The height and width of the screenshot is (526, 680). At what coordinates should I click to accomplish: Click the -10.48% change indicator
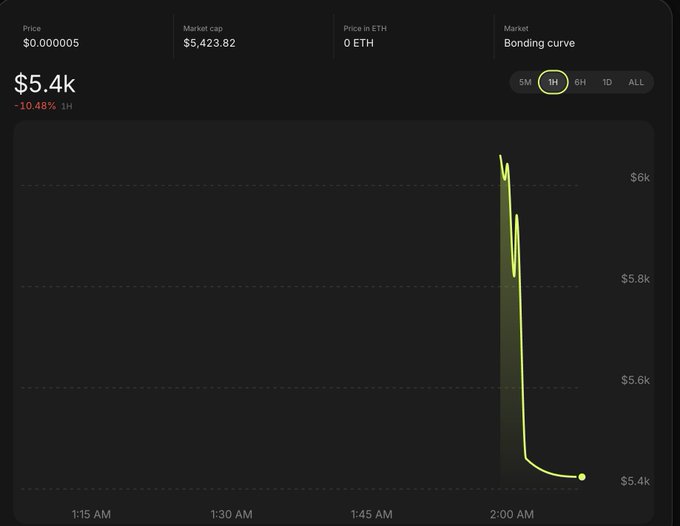[x=35, y=106]
